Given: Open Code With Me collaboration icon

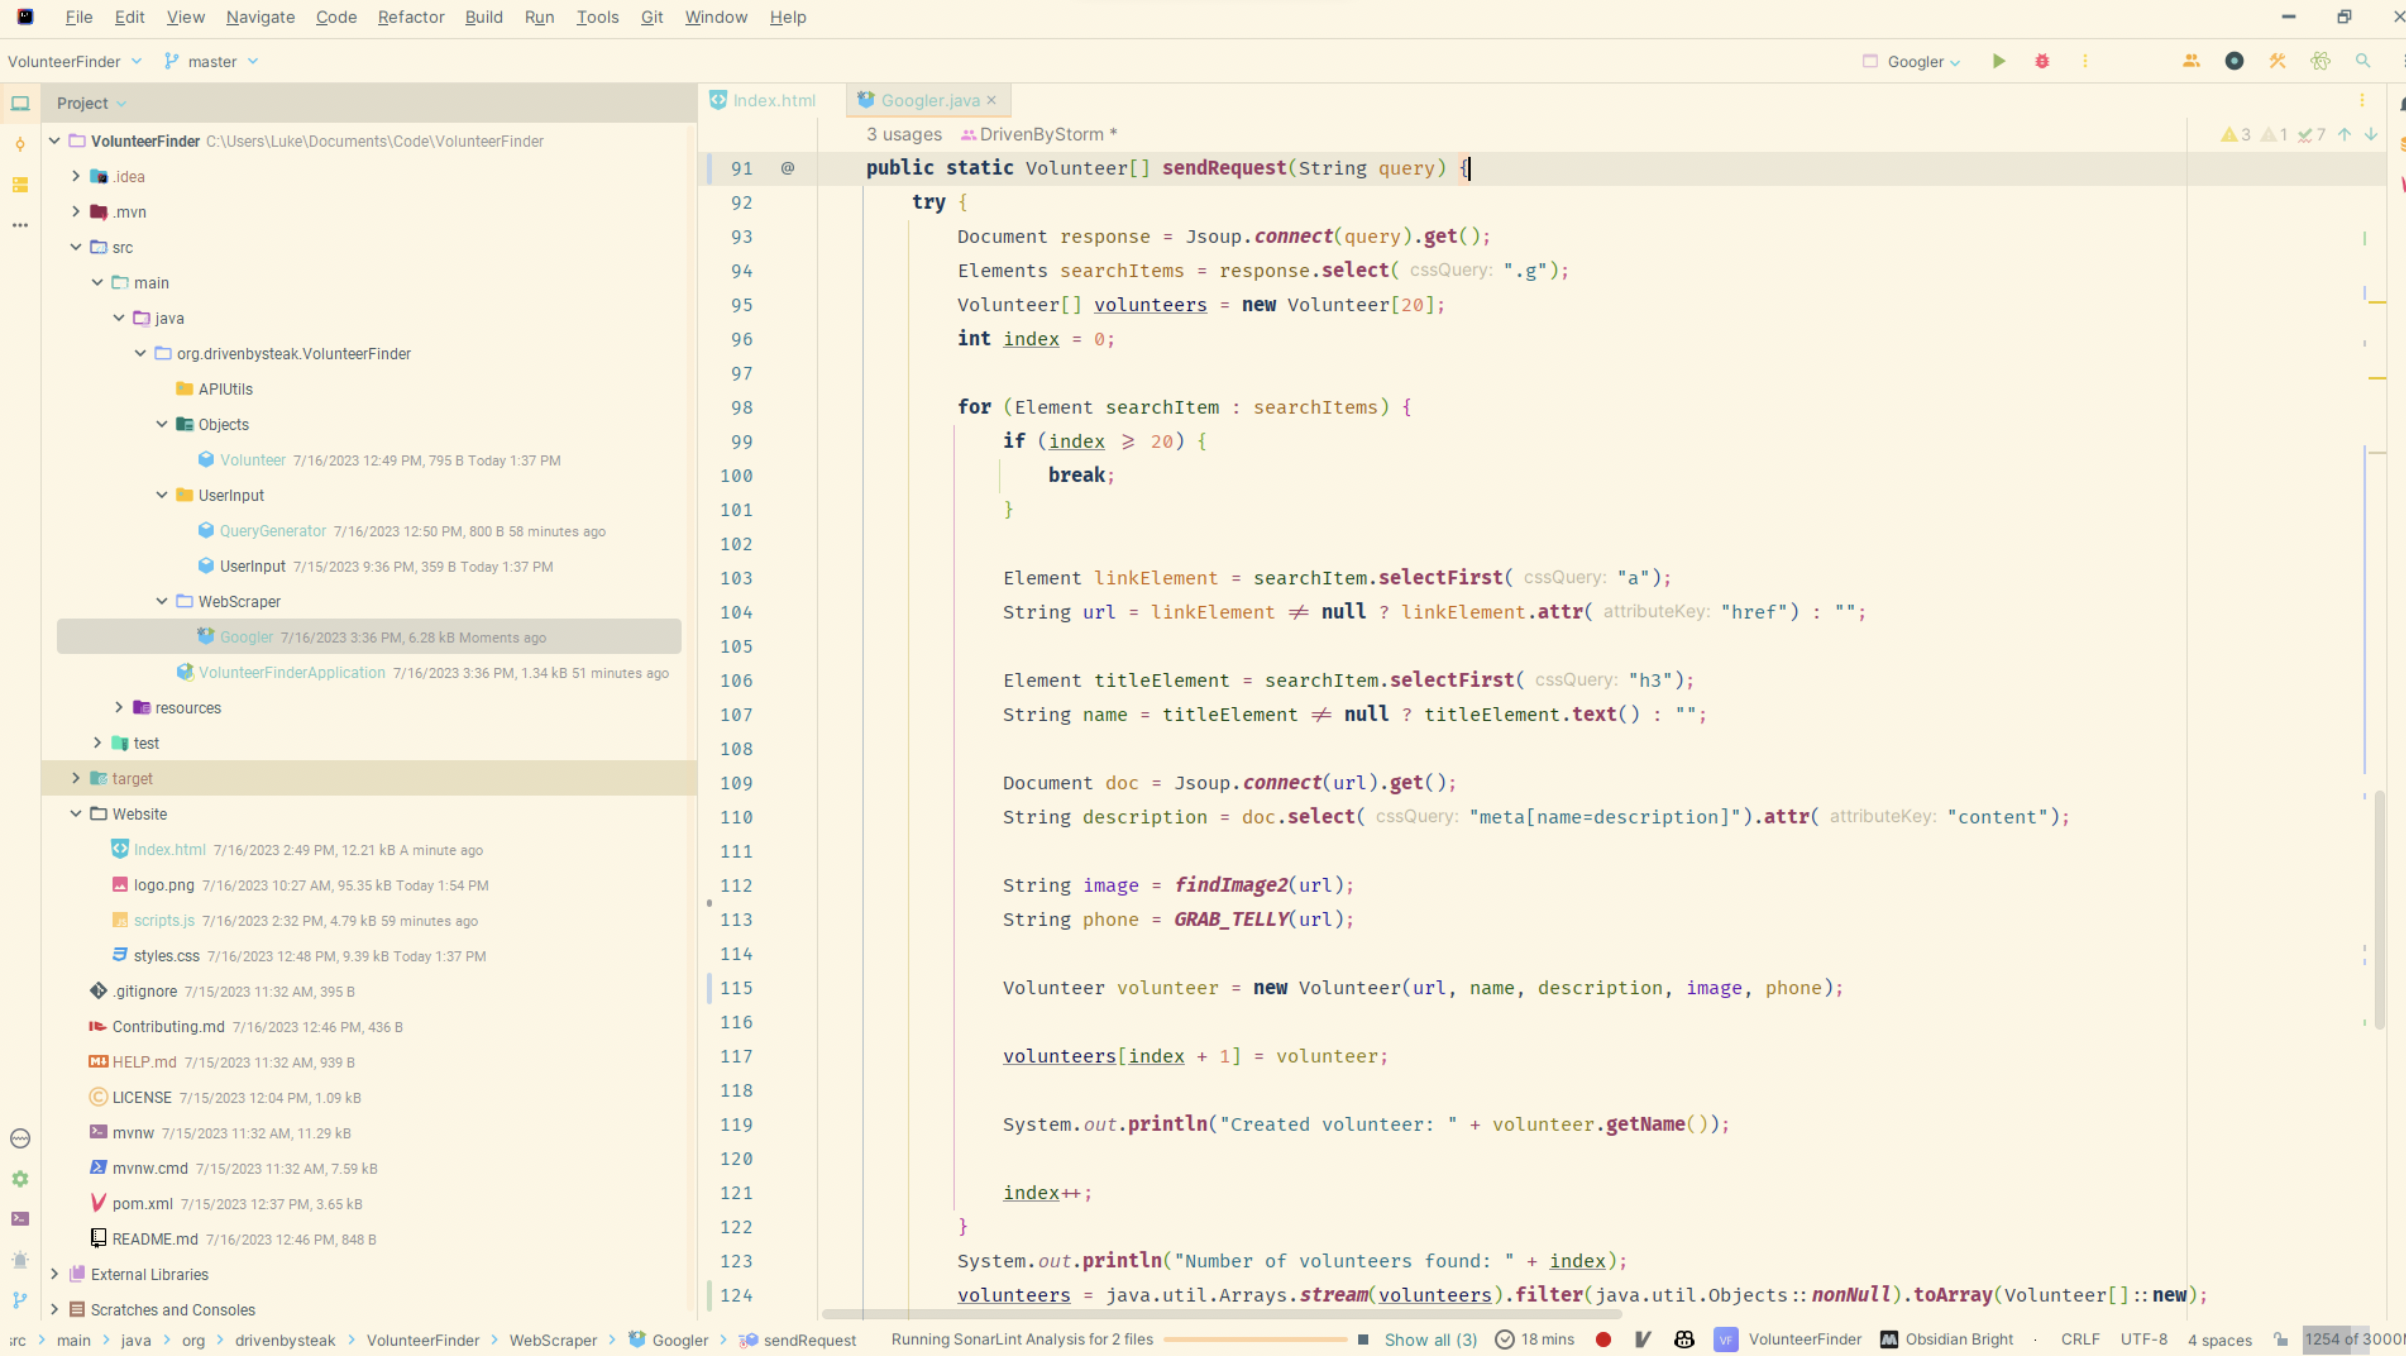Looking at the screenshot, I should [2190, 61].
